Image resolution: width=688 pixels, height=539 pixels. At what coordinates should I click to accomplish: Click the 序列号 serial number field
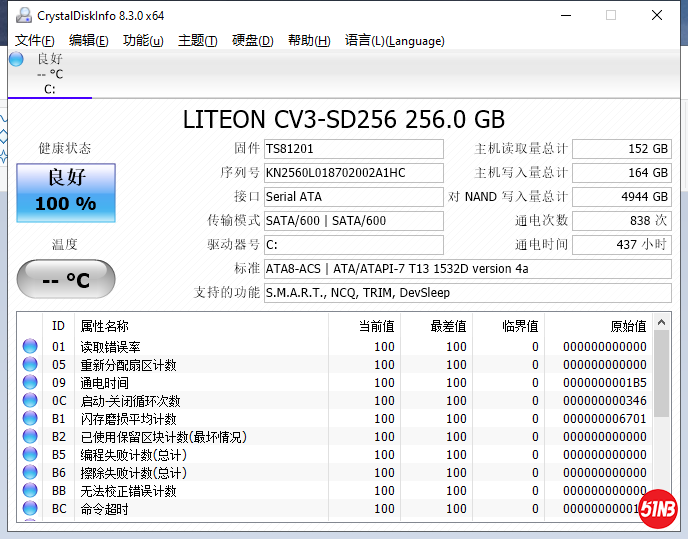coord(352,173)
